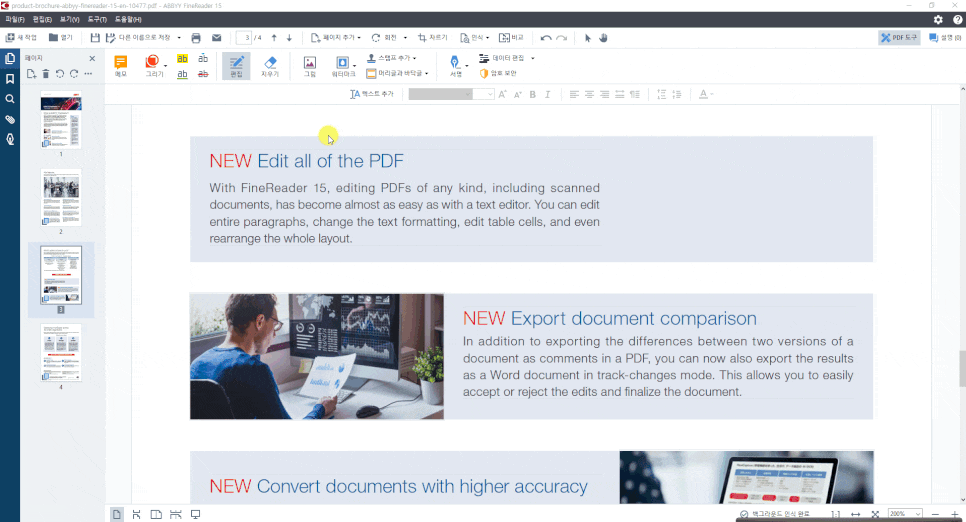966x522 pixels.
Task: Select the yellow Highlight text tool
Action: (x=182, y=59)
